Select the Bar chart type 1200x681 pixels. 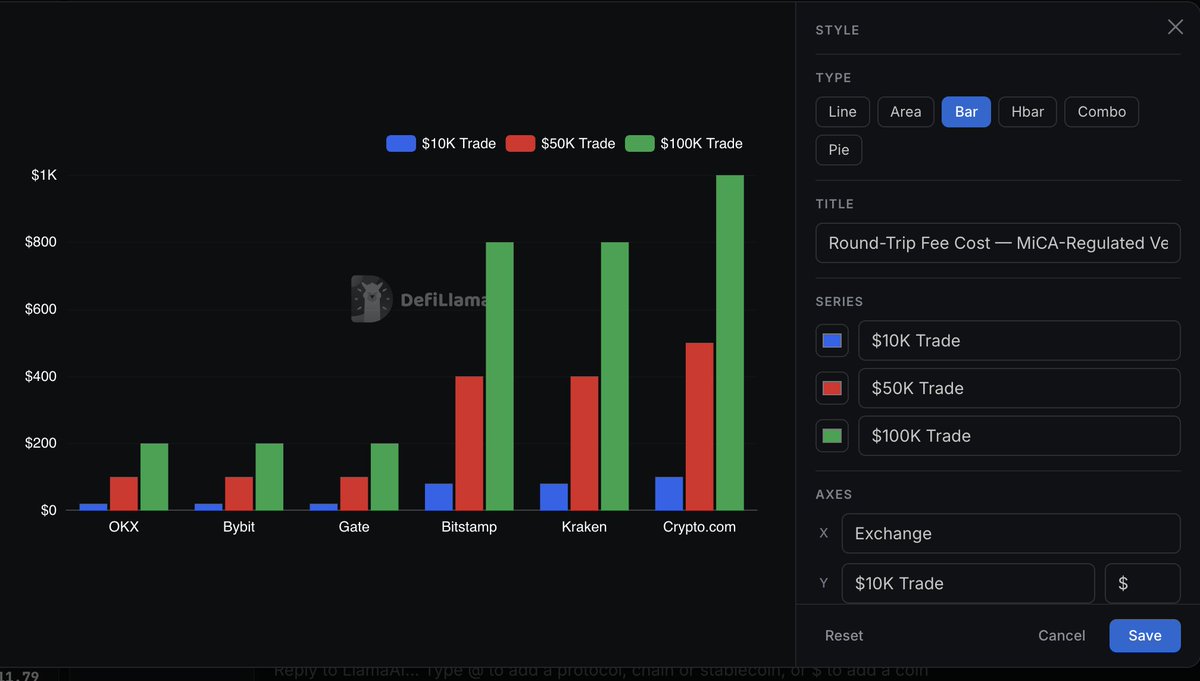tap(966, 112)
